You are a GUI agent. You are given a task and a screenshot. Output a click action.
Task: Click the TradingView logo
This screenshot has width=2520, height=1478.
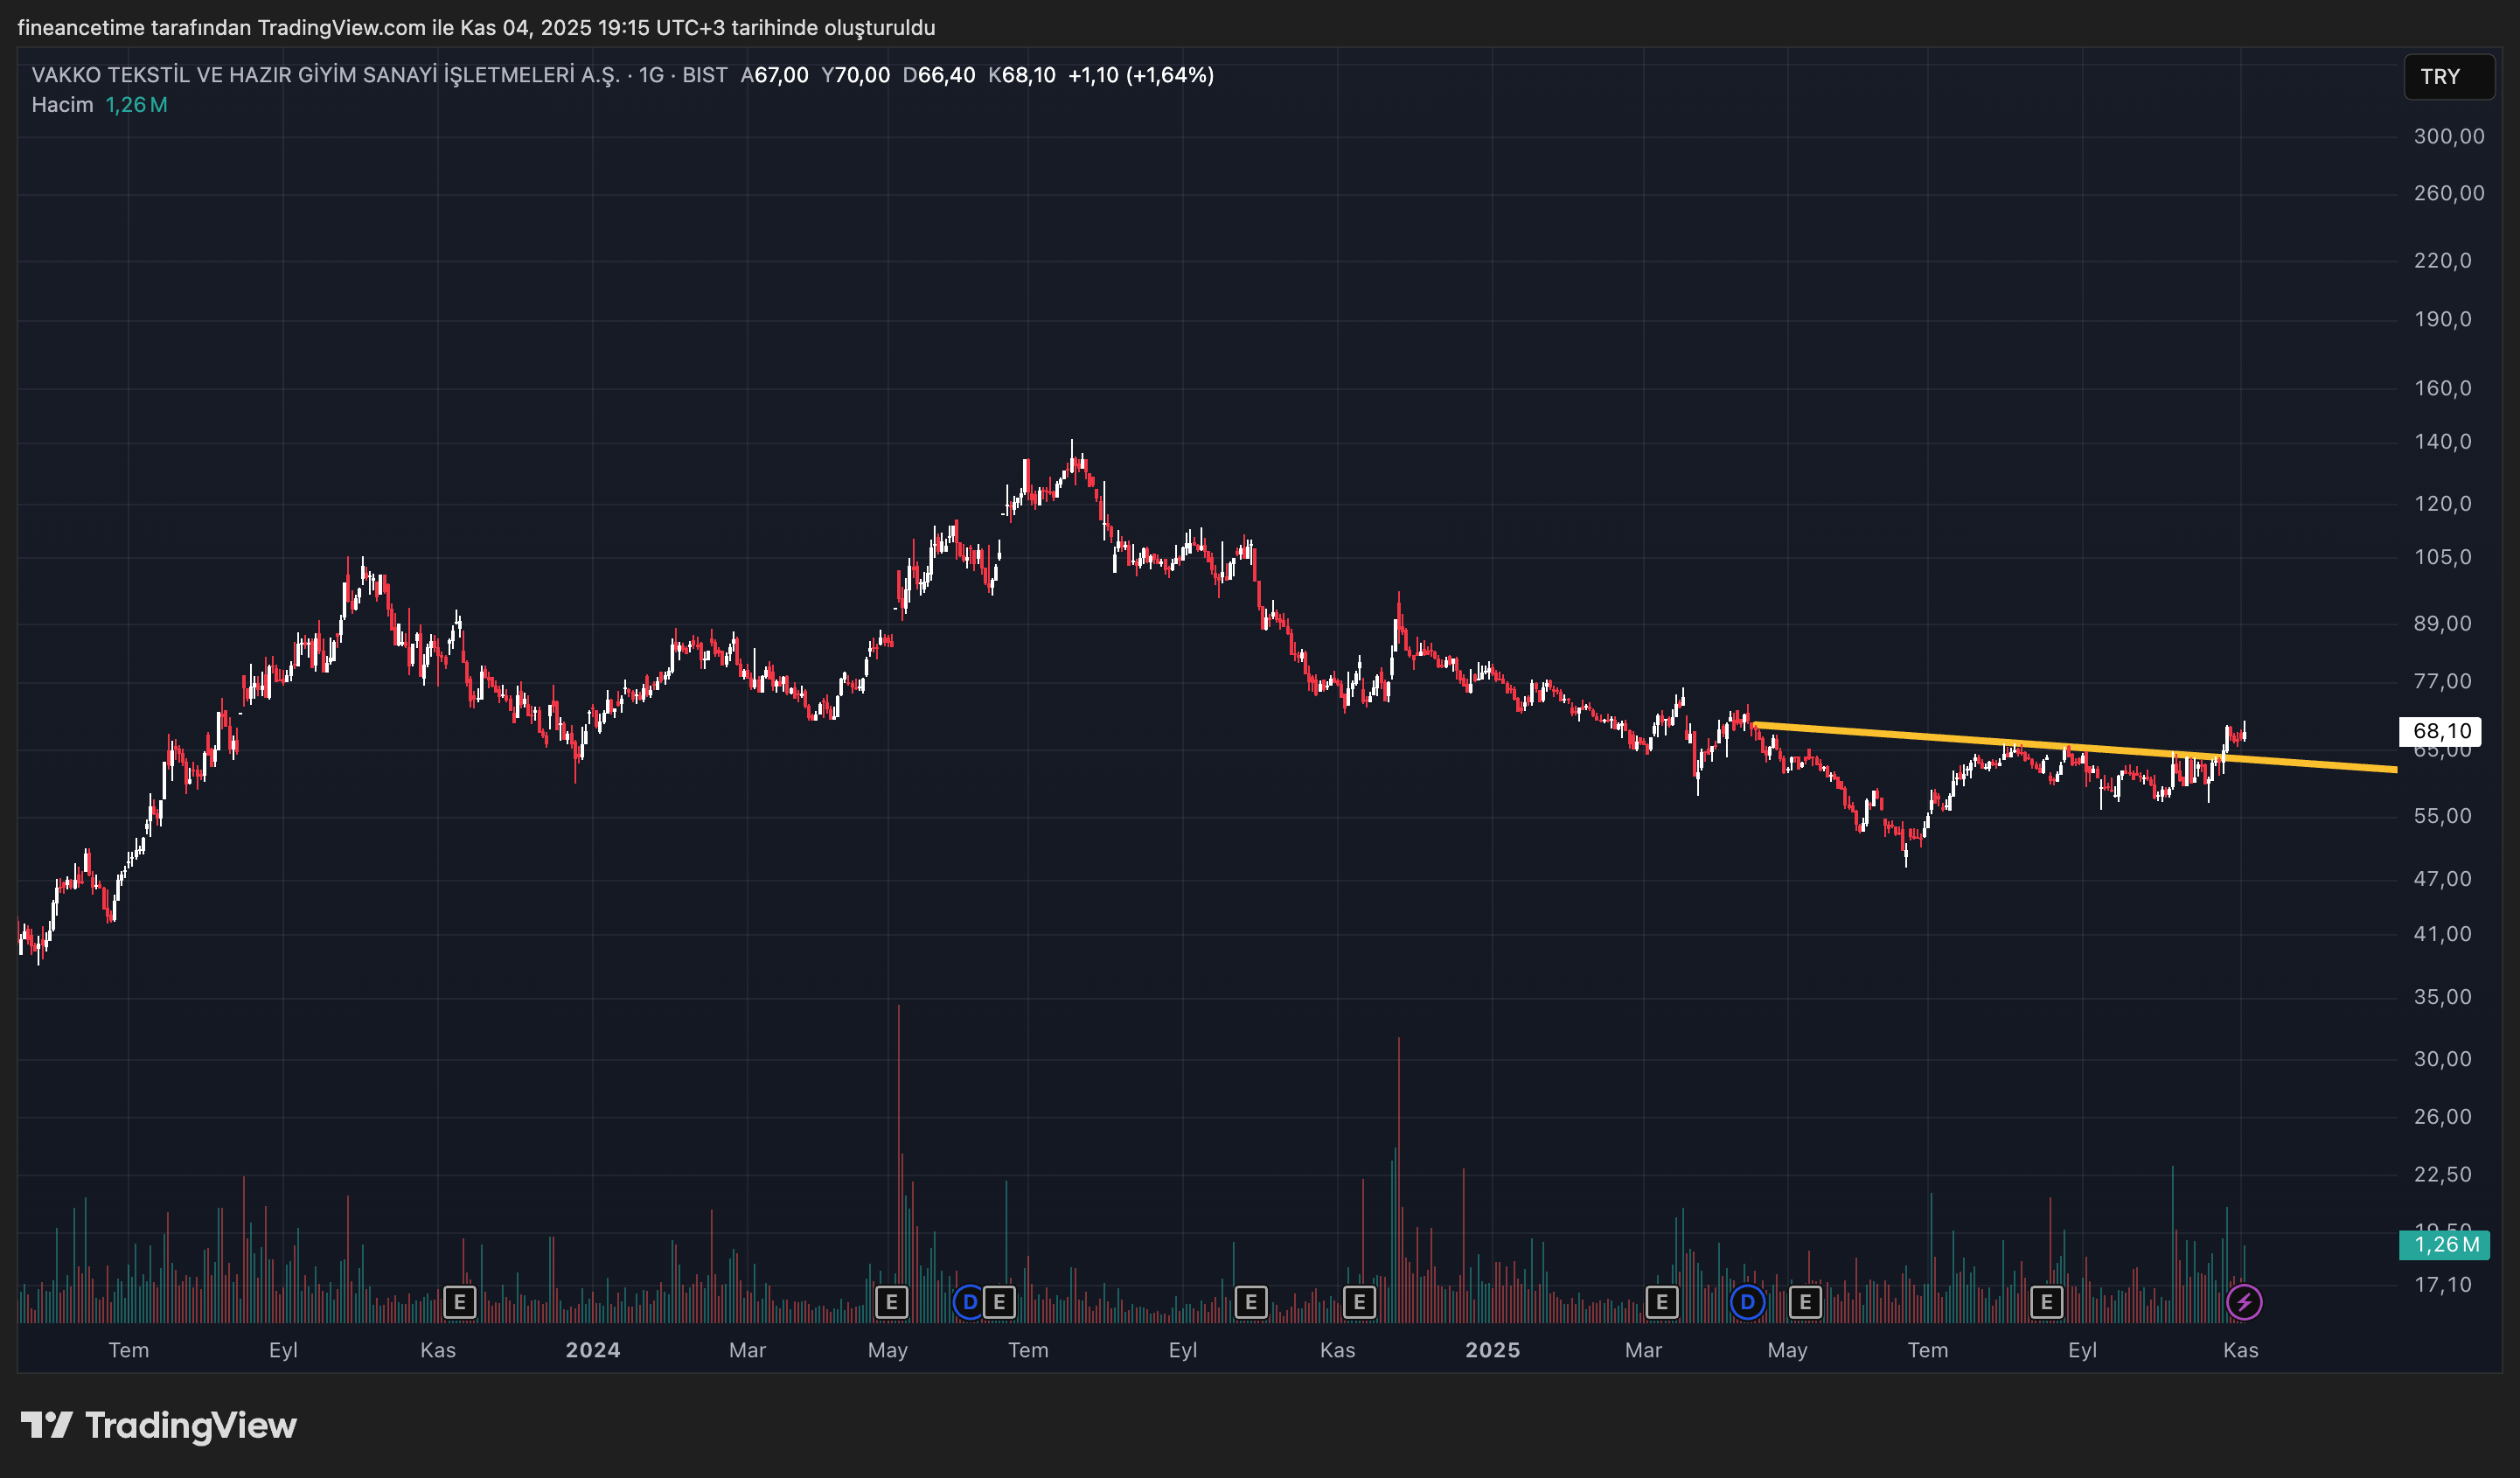click(159, 1425)
